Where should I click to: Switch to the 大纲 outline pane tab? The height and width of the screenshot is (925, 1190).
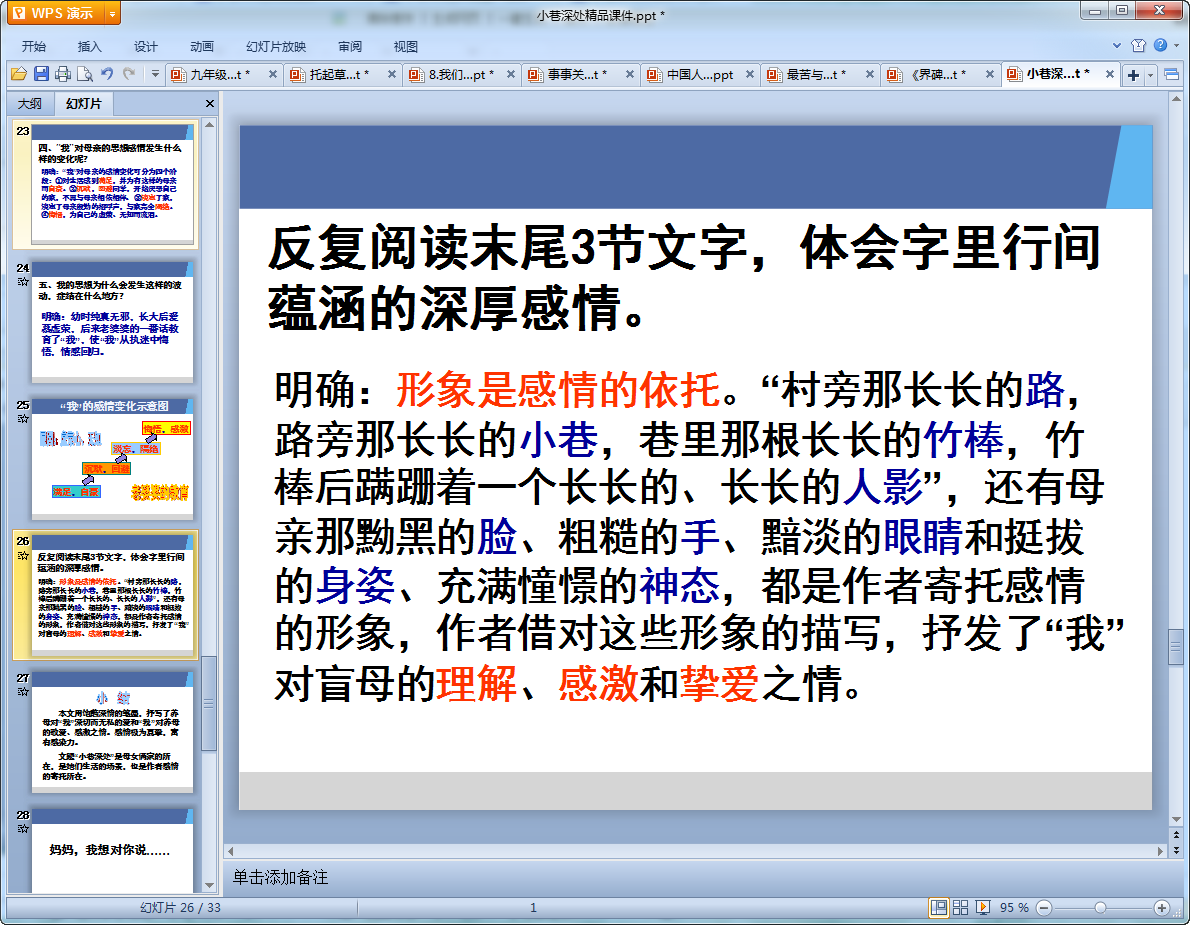pyautogui.click(x=30, y=103)
